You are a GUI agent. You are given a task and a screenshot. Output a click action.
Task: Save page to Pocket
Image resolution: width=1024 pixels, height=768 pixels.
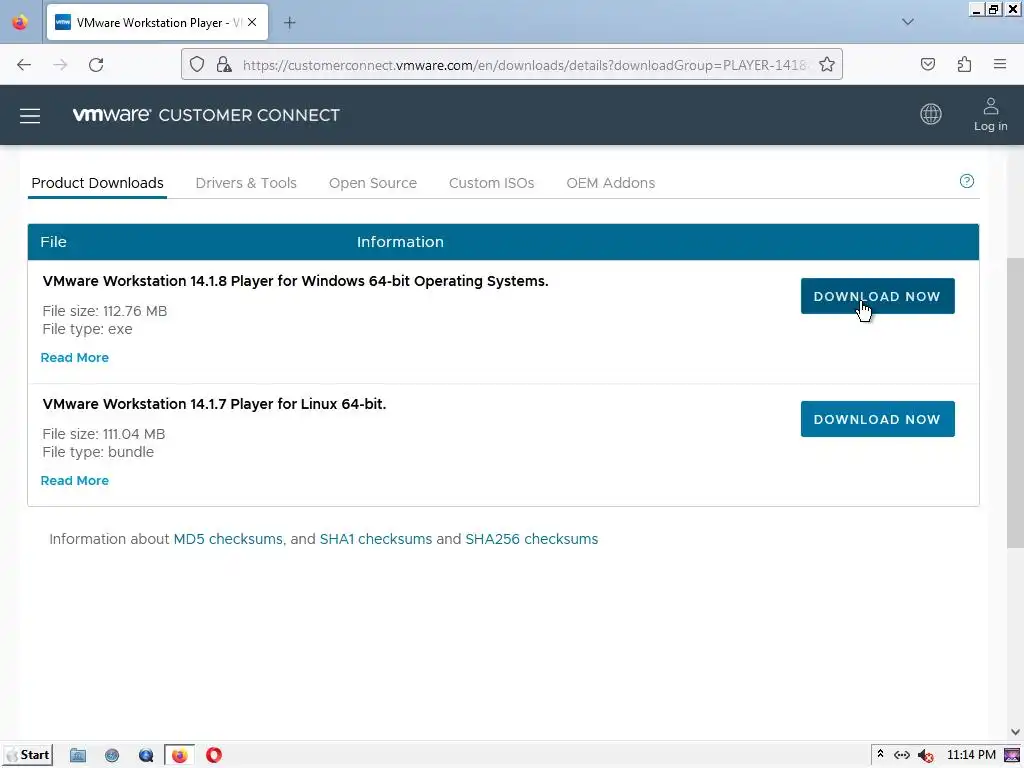928,65
